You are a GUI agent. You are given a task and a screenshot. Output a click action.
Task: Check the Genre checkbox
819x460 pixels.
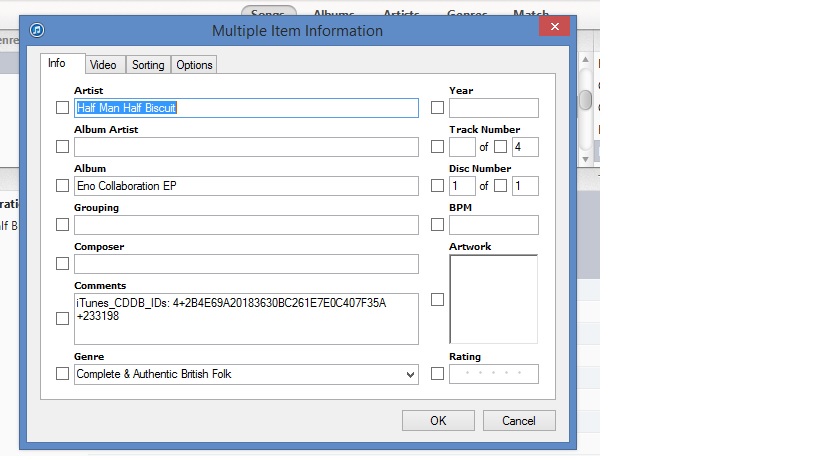click(x=62, y=374)
